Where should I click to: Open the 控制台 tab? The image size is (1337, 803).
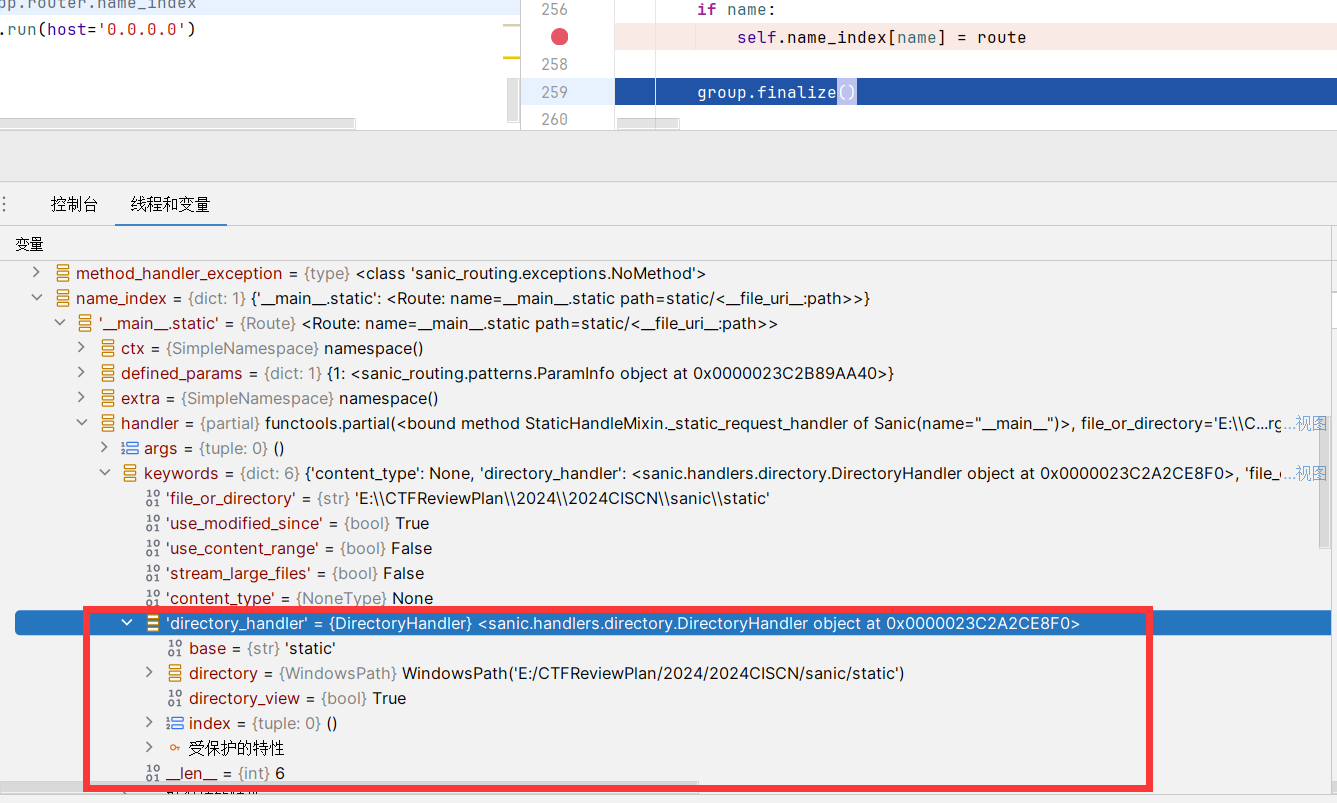click(x=75, y=204)
